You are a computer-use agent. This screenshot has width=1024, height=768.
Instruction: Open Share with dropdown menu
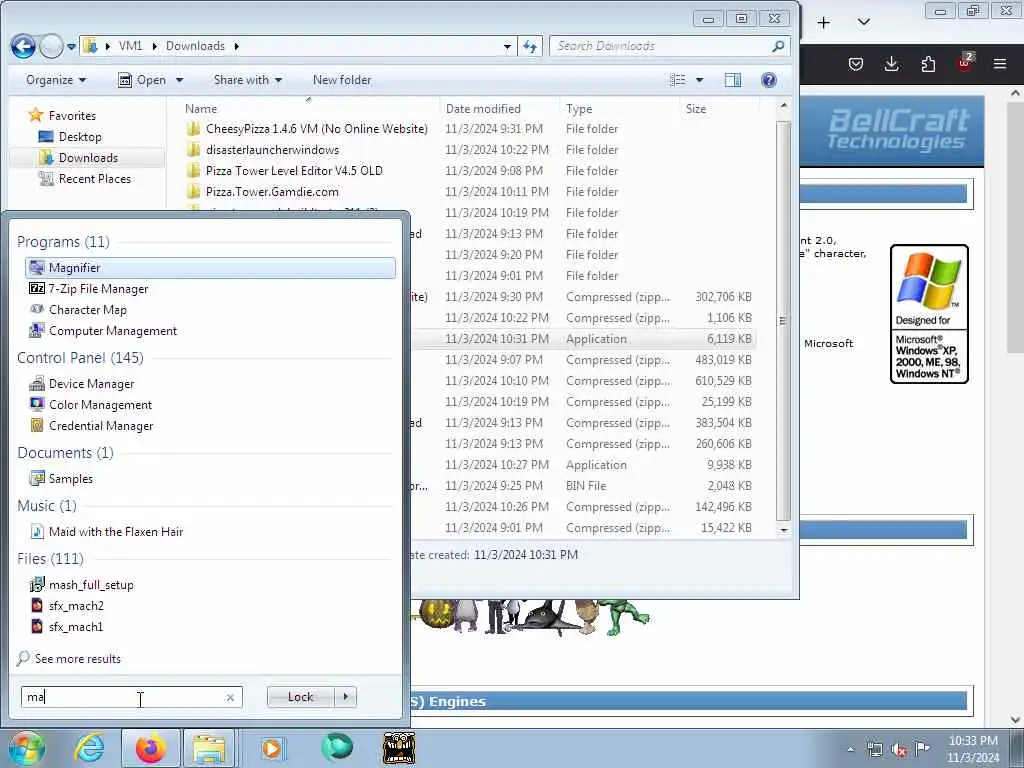pos(248,80)
